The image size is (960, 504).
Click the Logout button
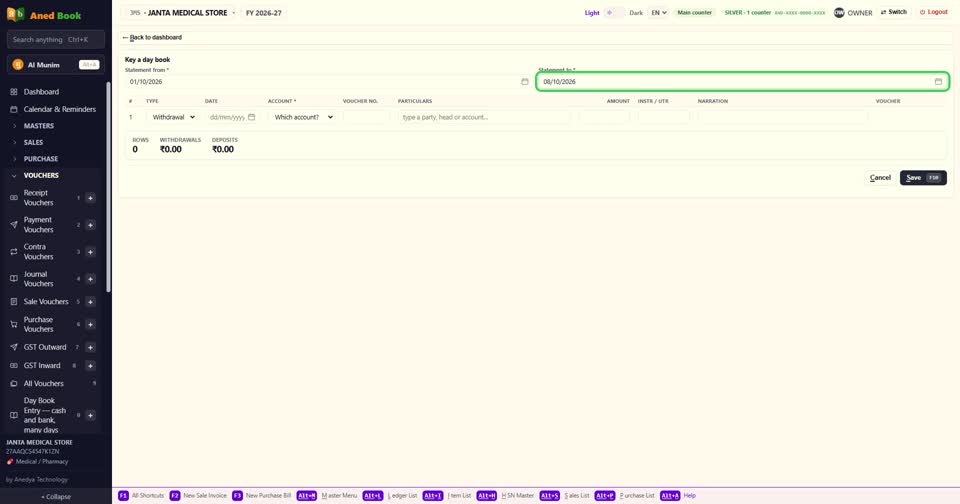tap(933, 12)
